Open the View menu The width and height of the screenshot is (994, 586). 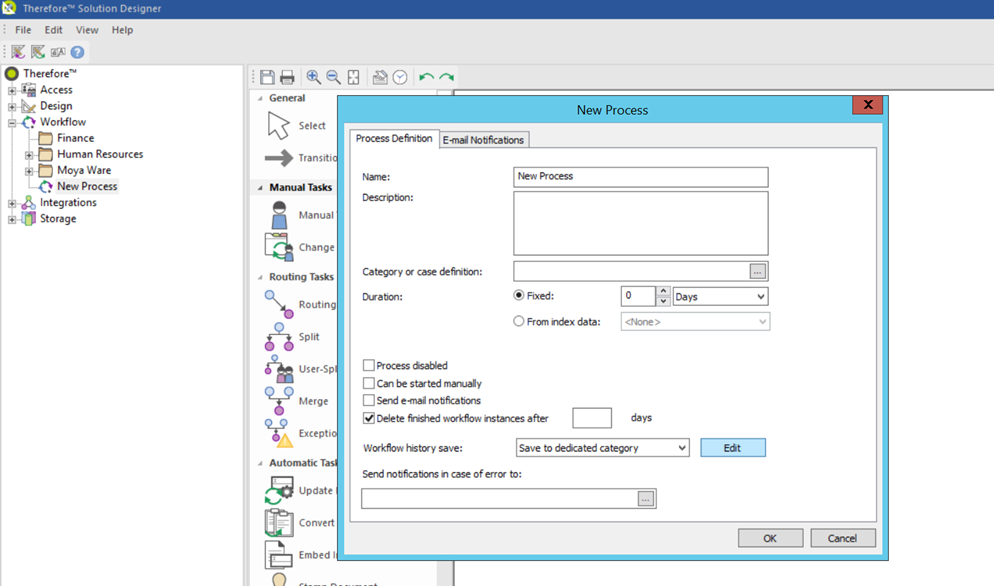coord(87,29)
